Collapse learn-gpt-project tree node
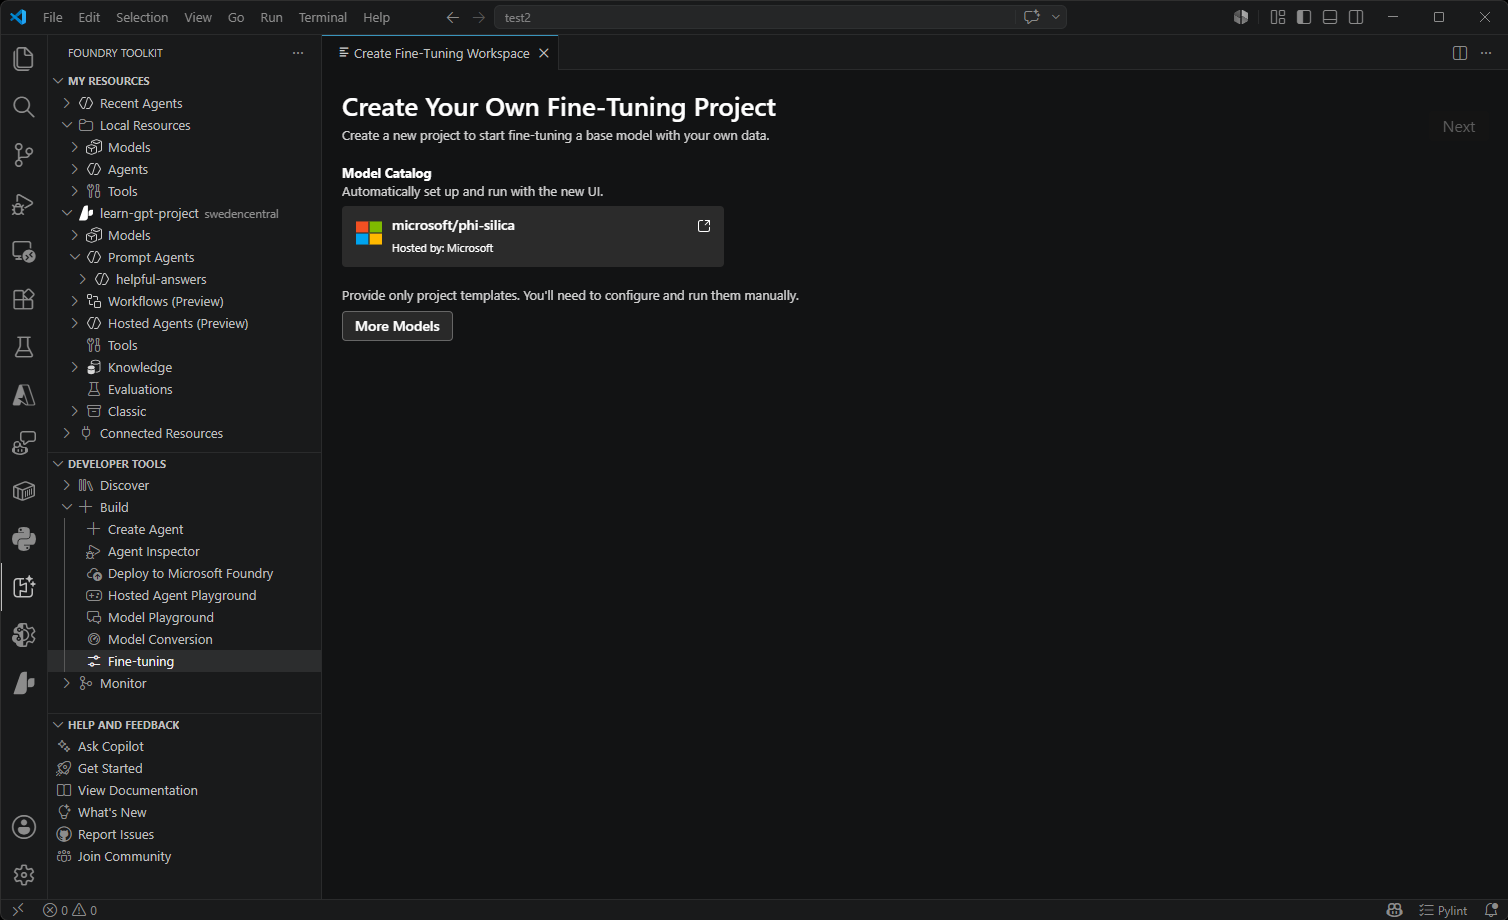The height and width of the screenshot is (920, 1508). [66, 213]
